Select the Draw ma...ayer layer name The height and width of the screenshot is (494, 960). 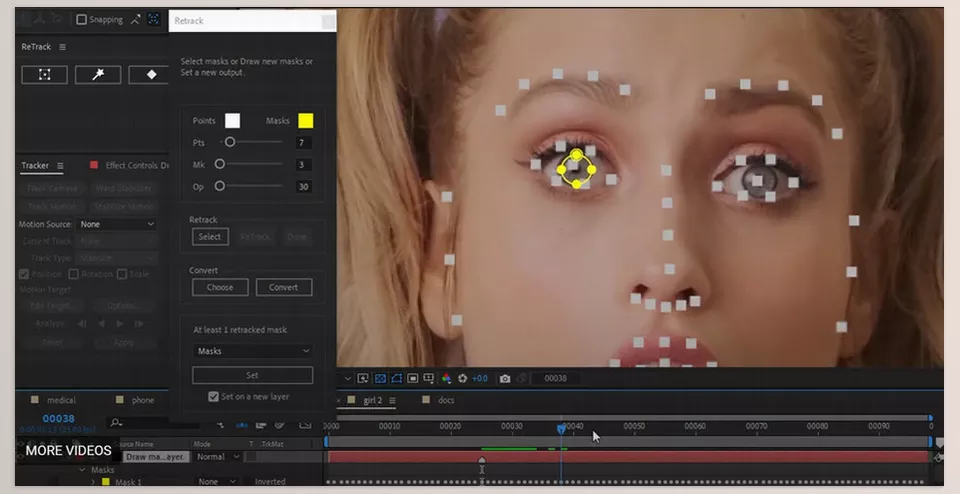tap(157, 457)
